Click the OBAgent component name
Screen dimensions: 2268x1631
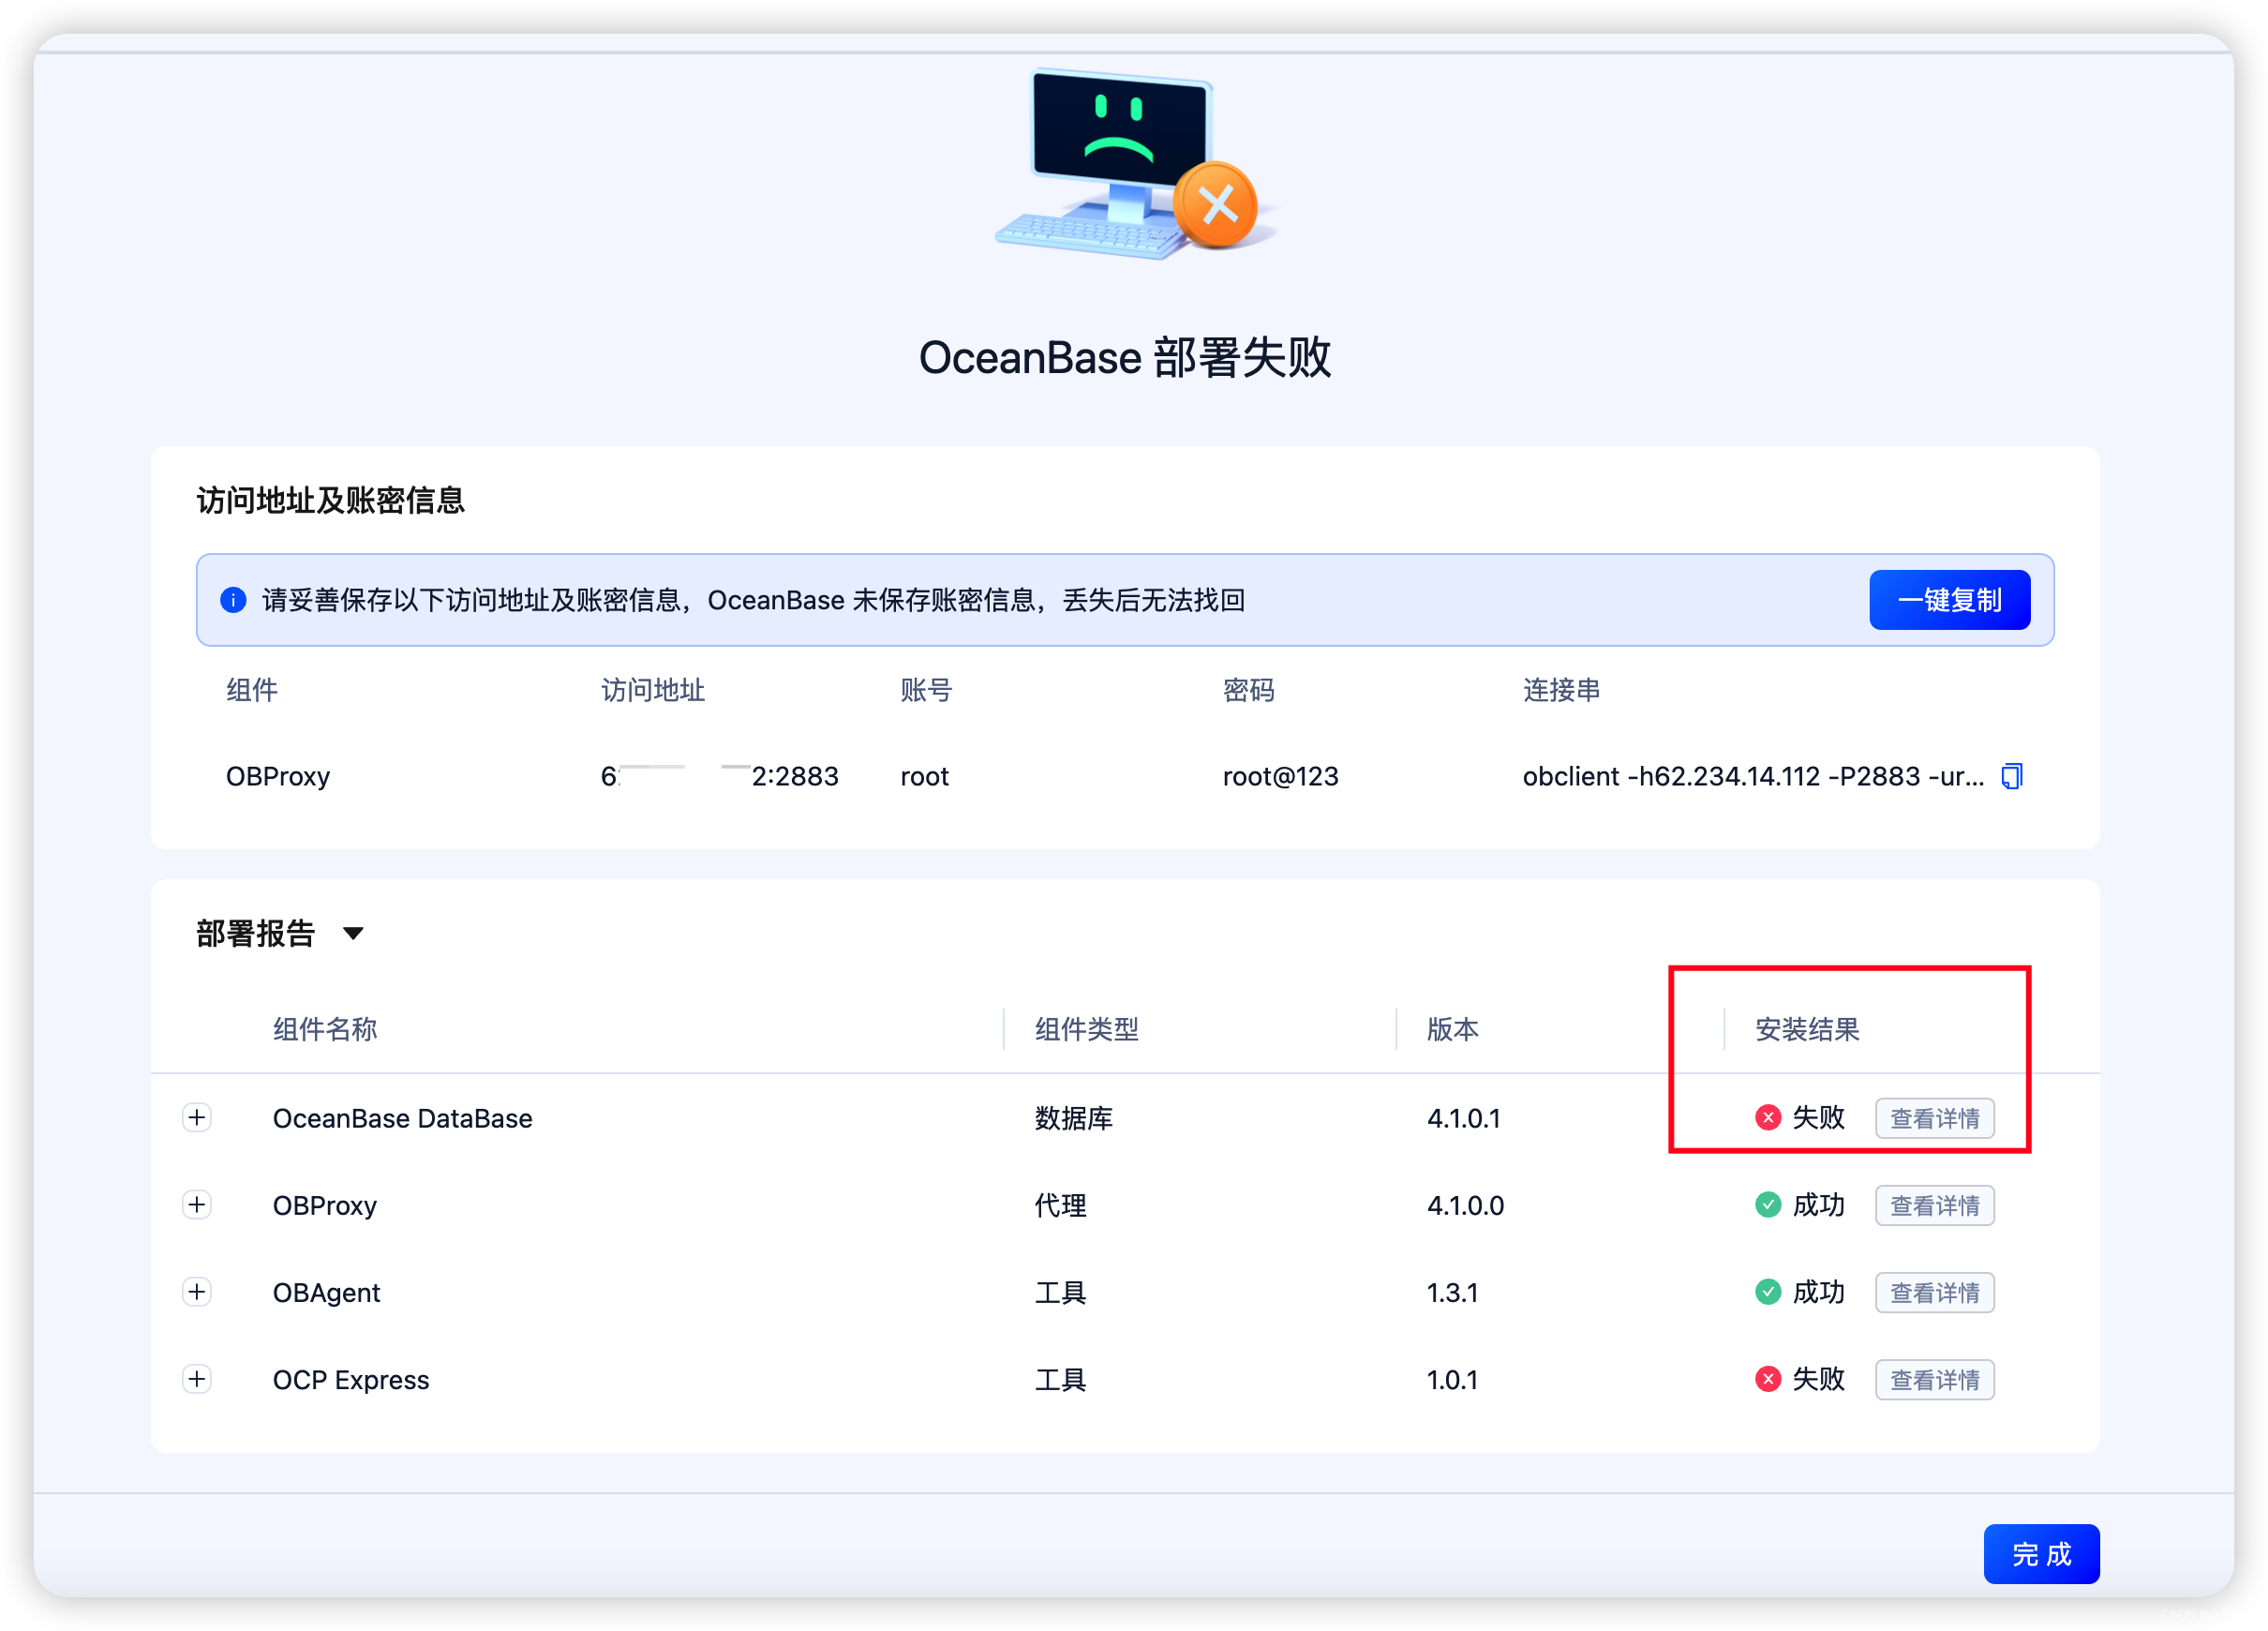326,1292
